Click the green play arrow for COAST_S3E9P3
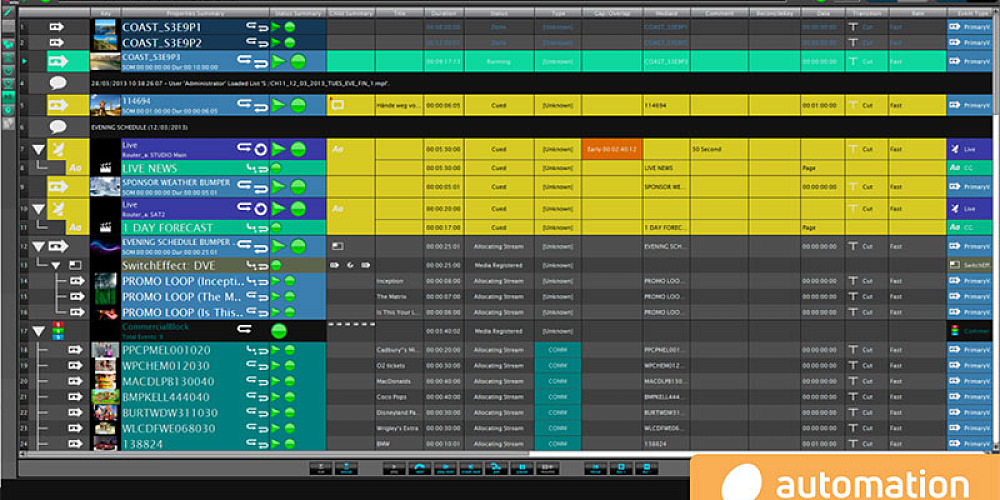The width and height of the screenshot is (1000, 500). 279,62
